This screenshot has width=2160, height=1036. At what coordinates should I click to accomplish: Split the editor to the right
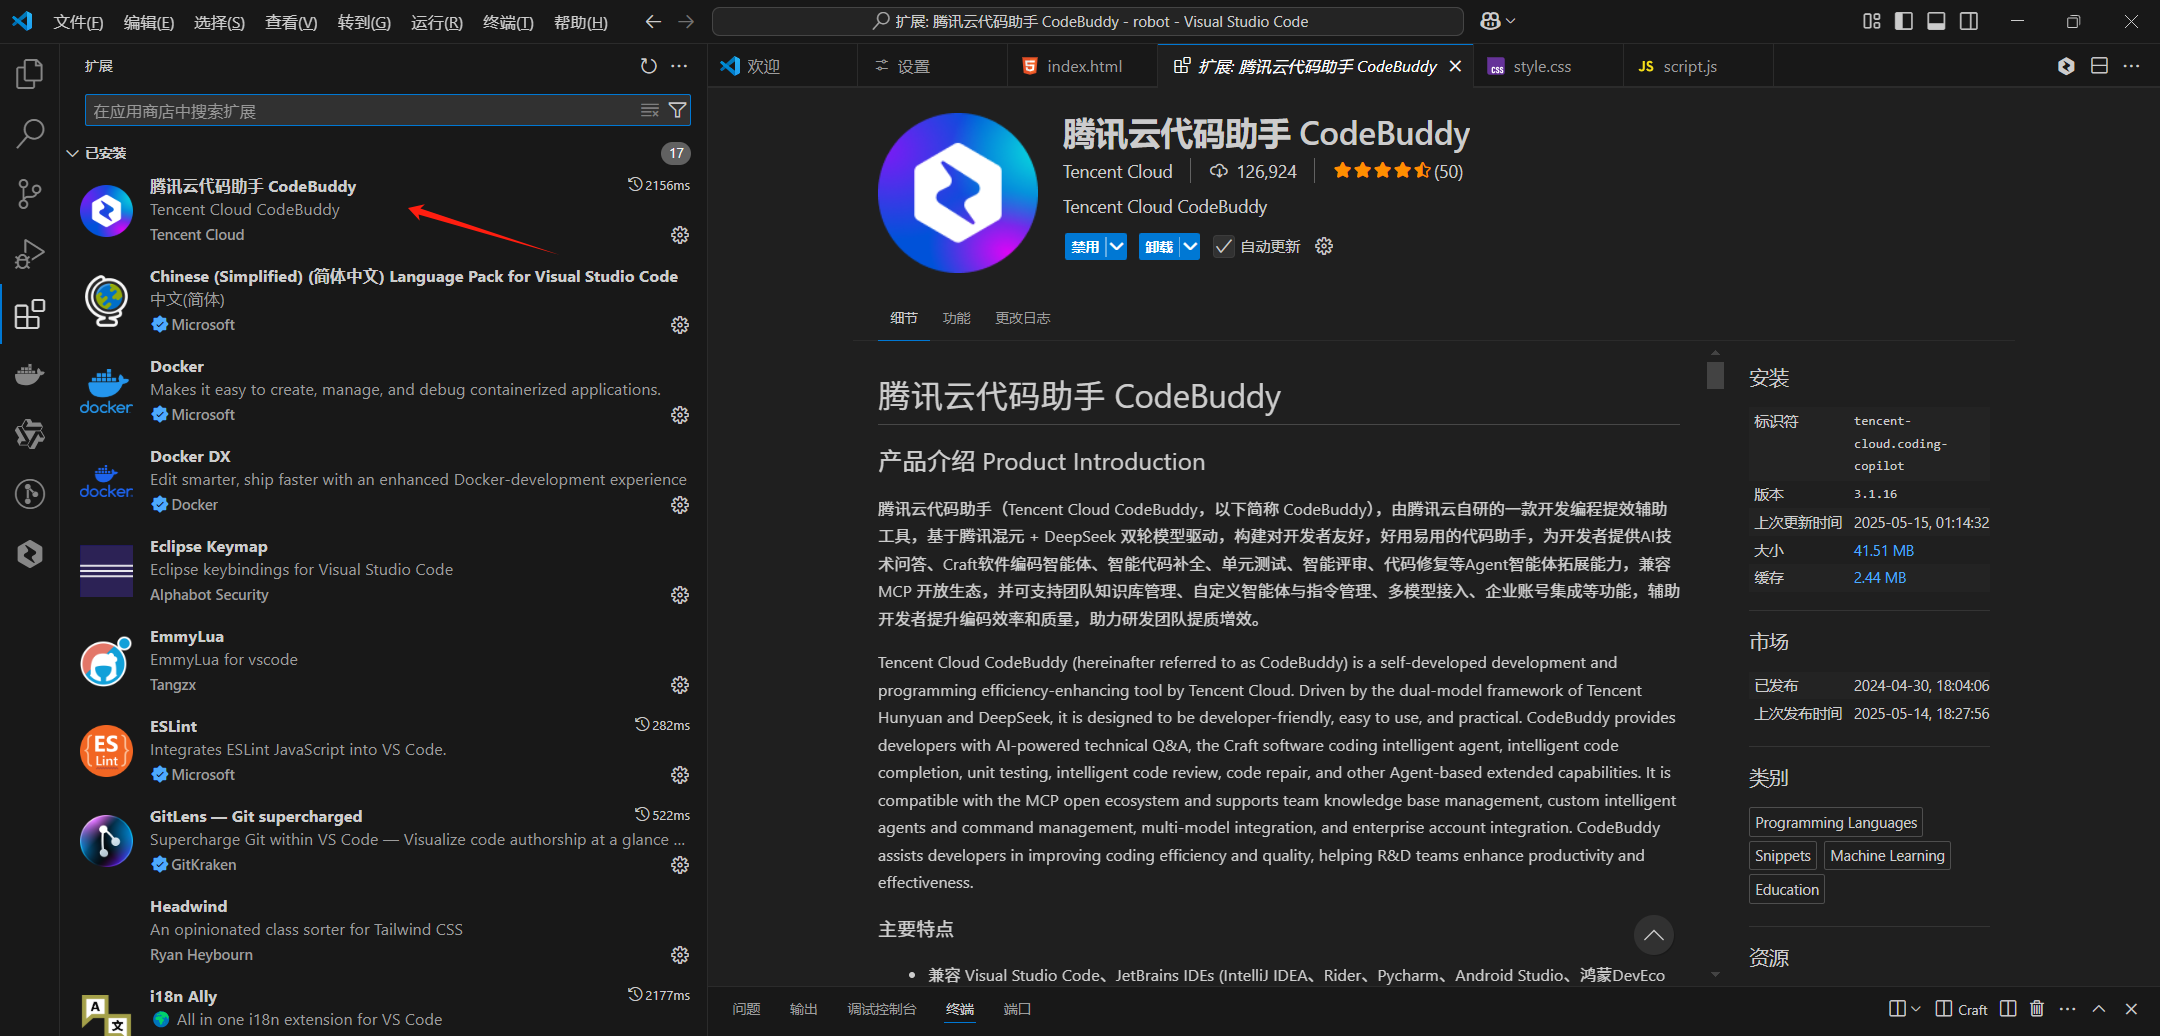(x=2099, y=66)
